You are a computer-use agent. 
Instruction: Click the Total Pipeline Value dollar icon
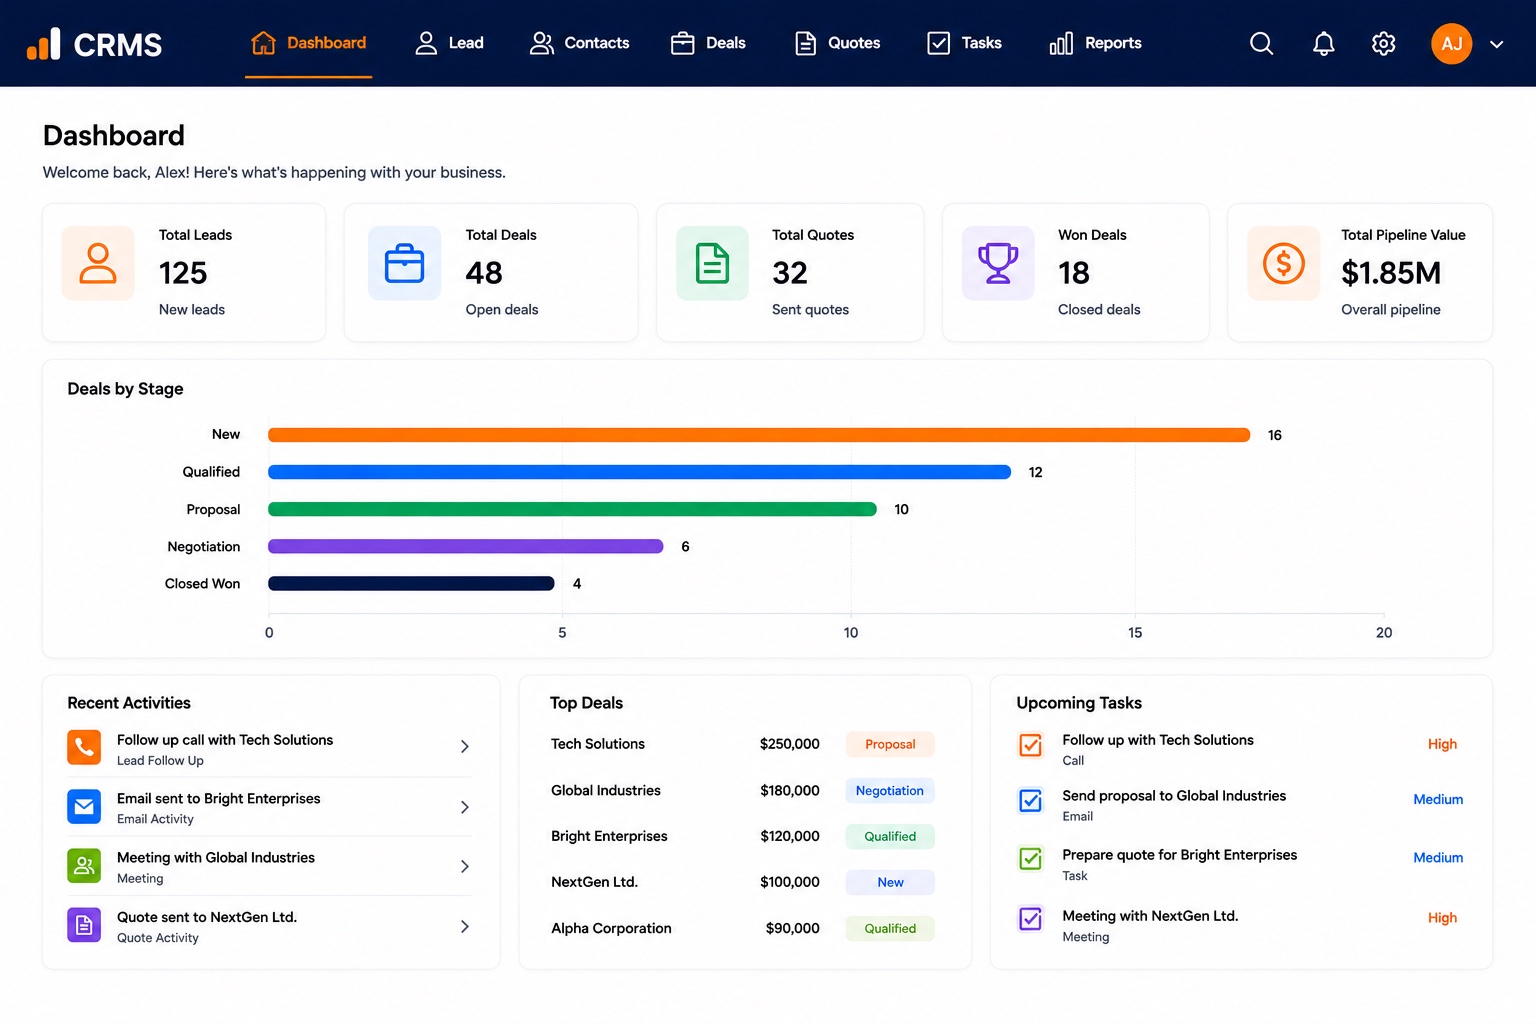click(x=1284, y=263)
